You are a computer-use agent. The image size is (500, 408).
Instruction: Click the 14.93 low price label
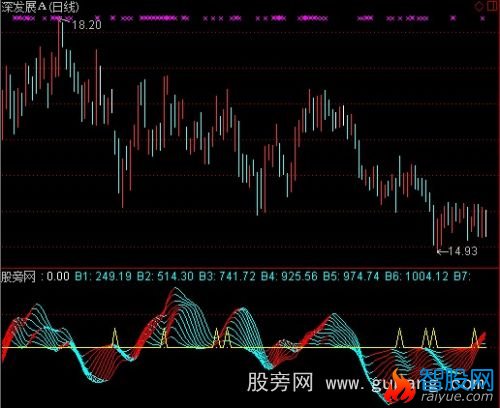pyautogui.click(x=463, y=251)
